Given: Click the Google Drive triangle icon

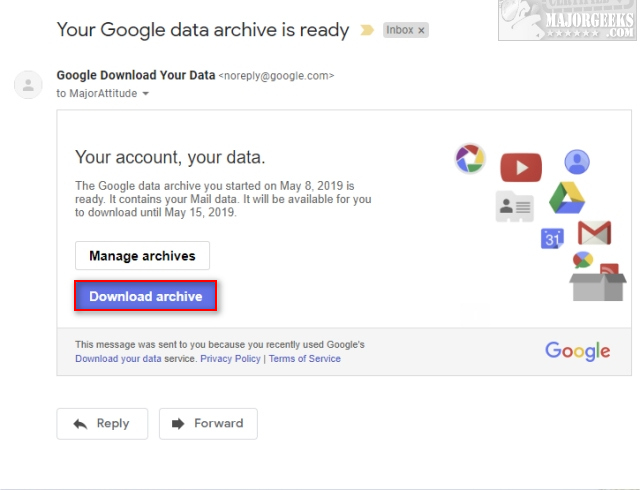Looking at the screenshot, I should [x=566, y=198].
